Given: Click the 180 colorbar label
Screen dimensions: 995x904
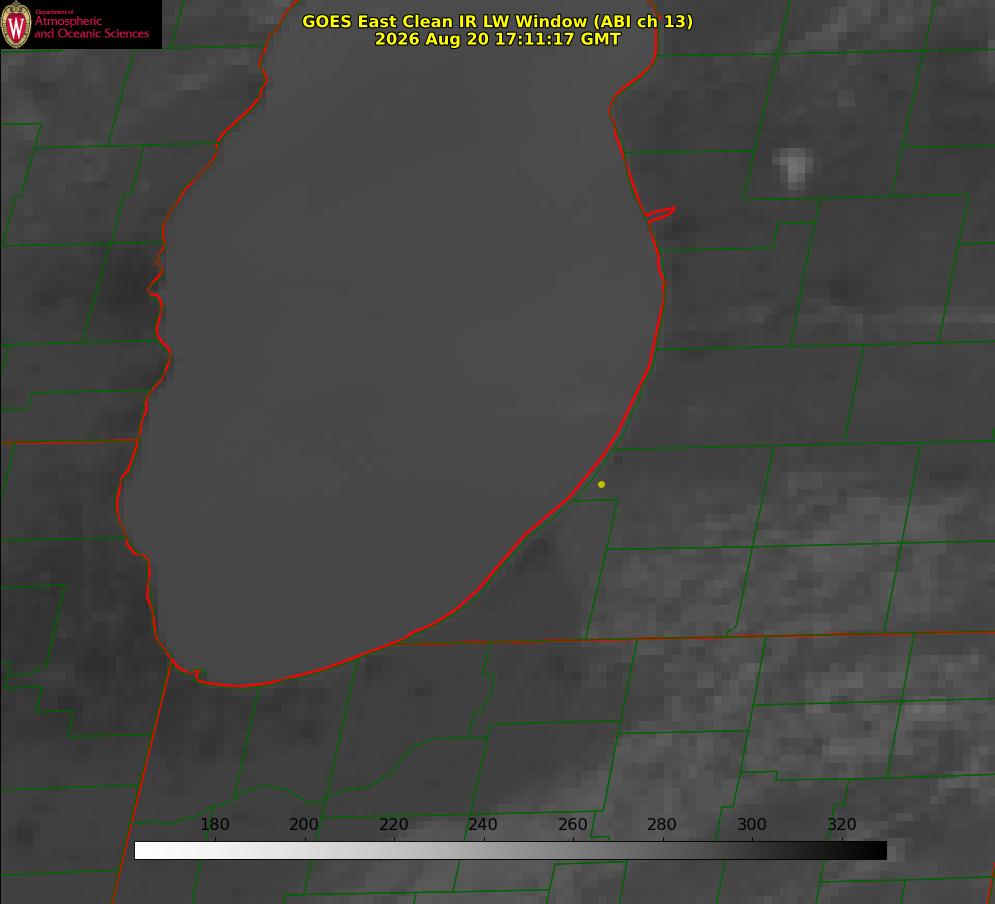Looking at the screenshot, I should point(214,824).
